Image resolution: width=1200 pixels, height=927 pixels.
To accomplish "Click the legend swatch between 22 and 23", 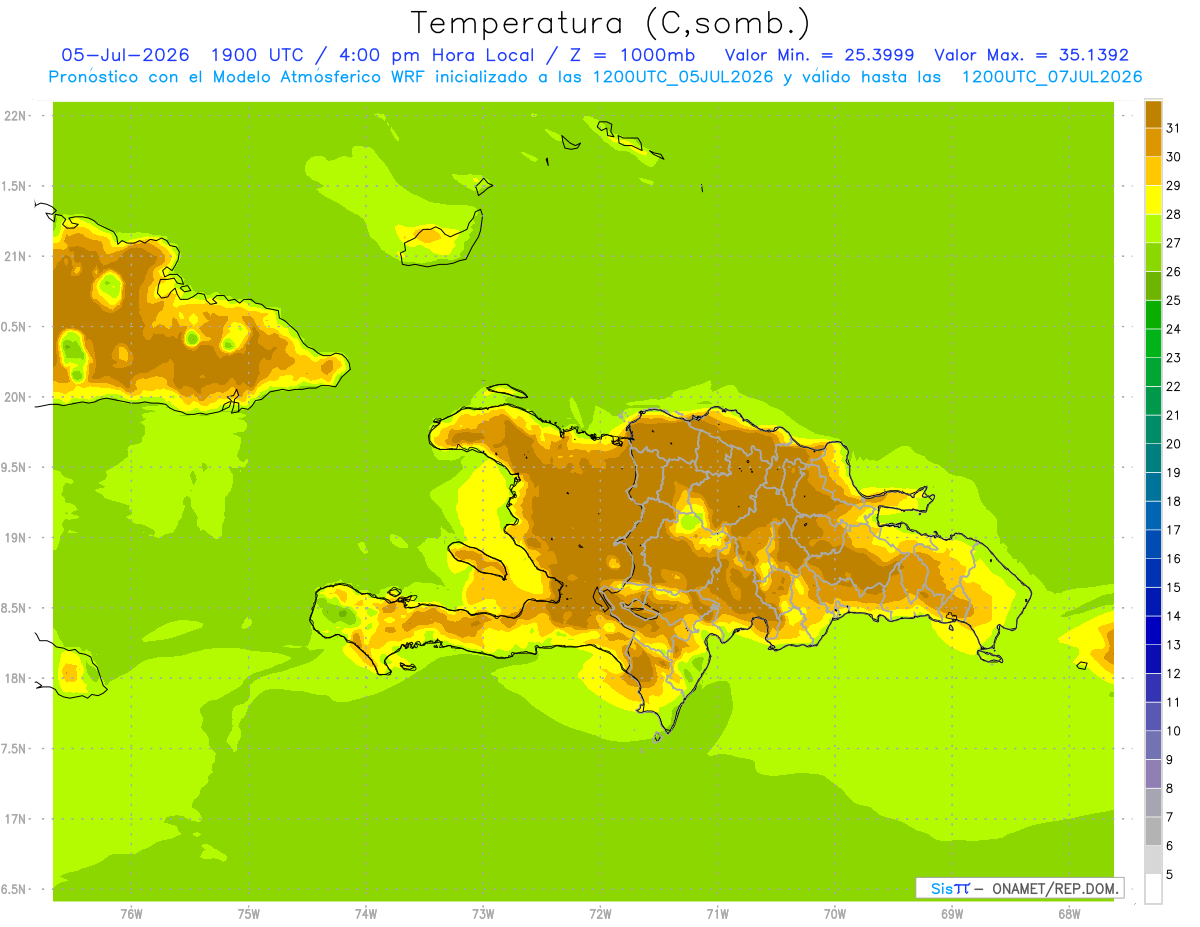I will coord(1153,372).
